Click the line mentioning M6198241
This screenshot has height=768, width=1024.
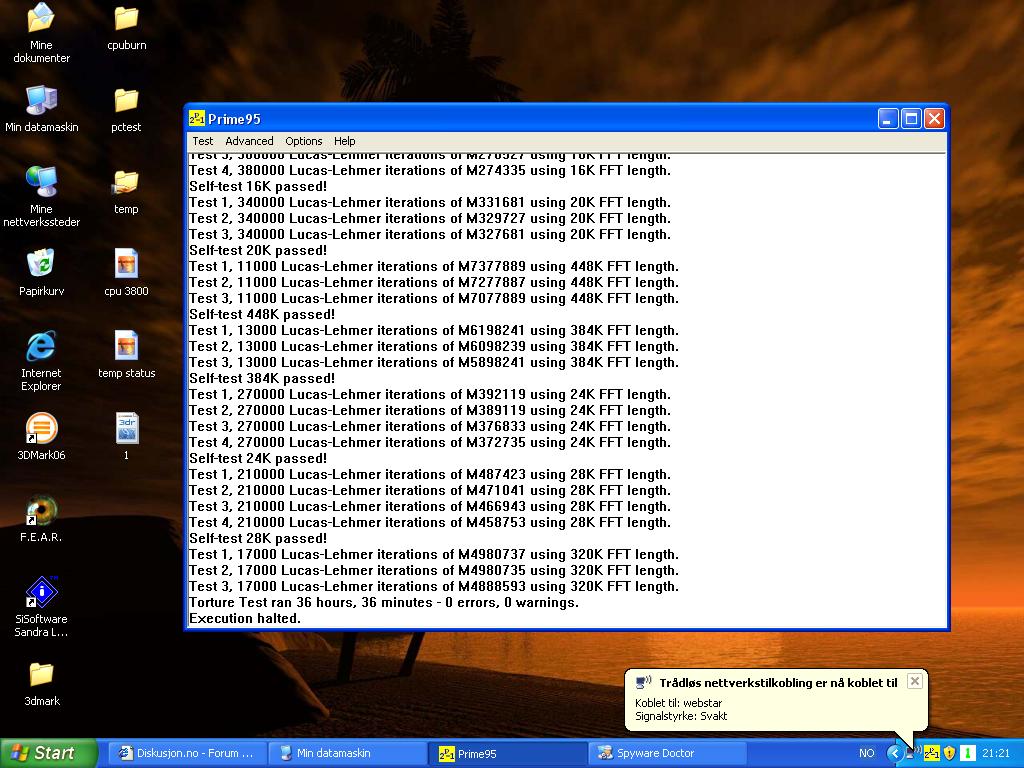tap(434, 330)
